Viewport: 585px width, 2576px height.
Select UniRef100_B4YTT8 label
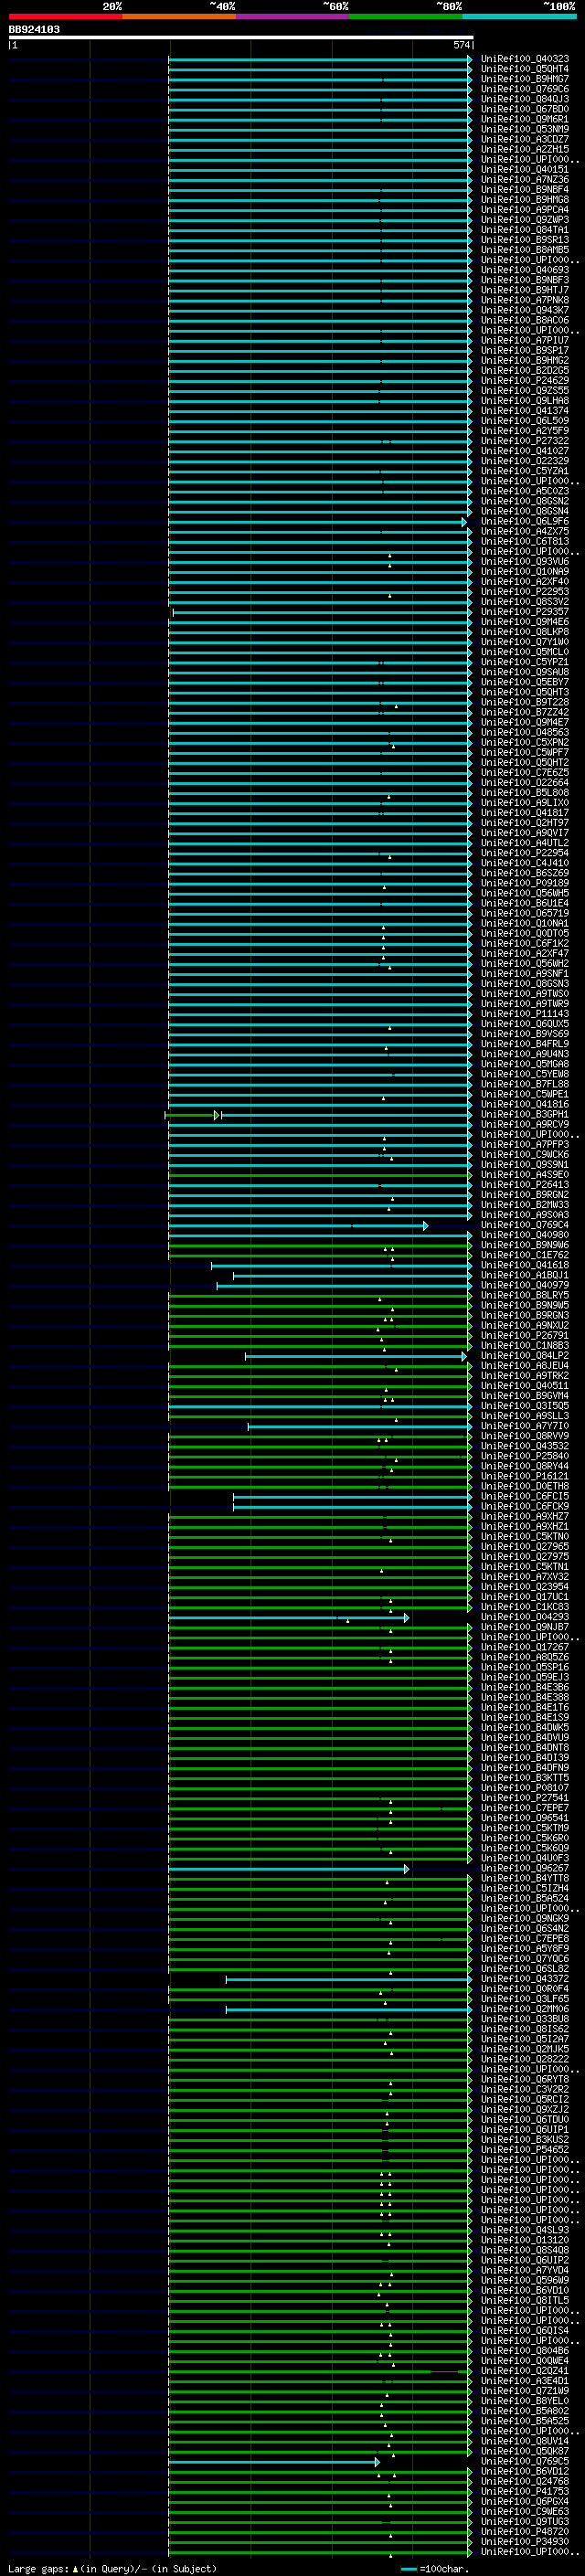525,1878
